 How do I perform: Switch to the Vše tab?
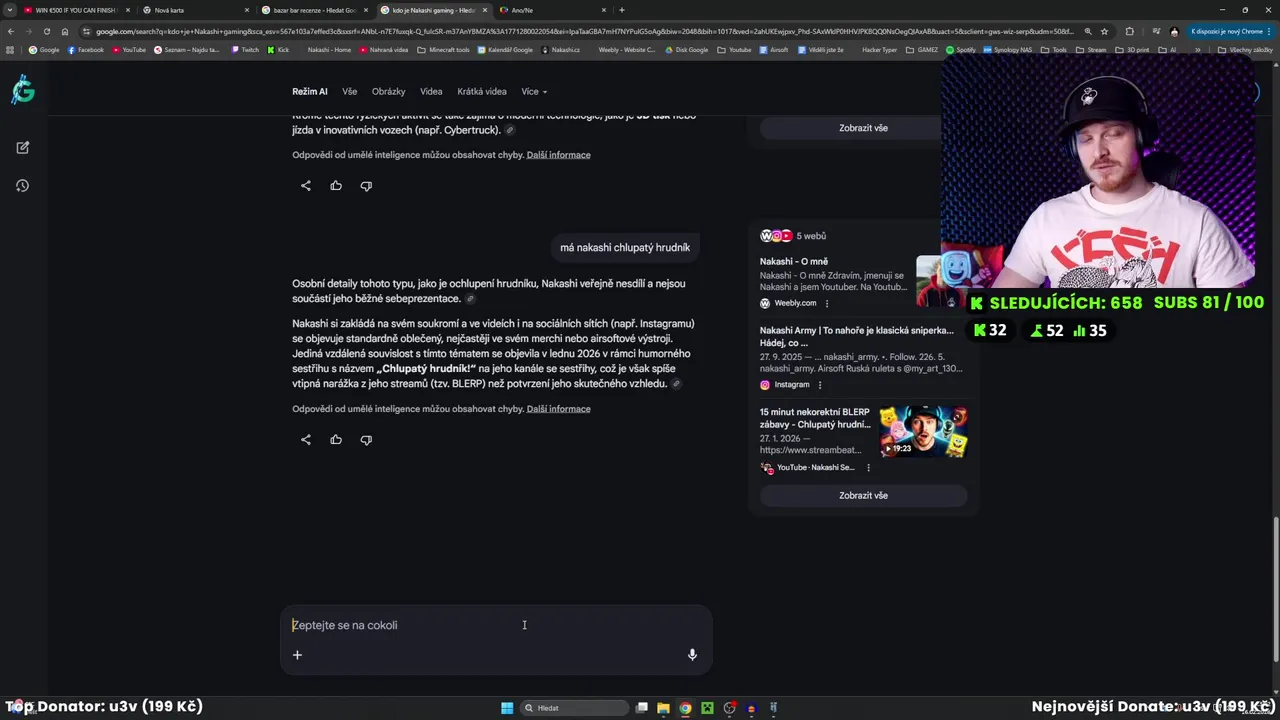coord(349,91)
